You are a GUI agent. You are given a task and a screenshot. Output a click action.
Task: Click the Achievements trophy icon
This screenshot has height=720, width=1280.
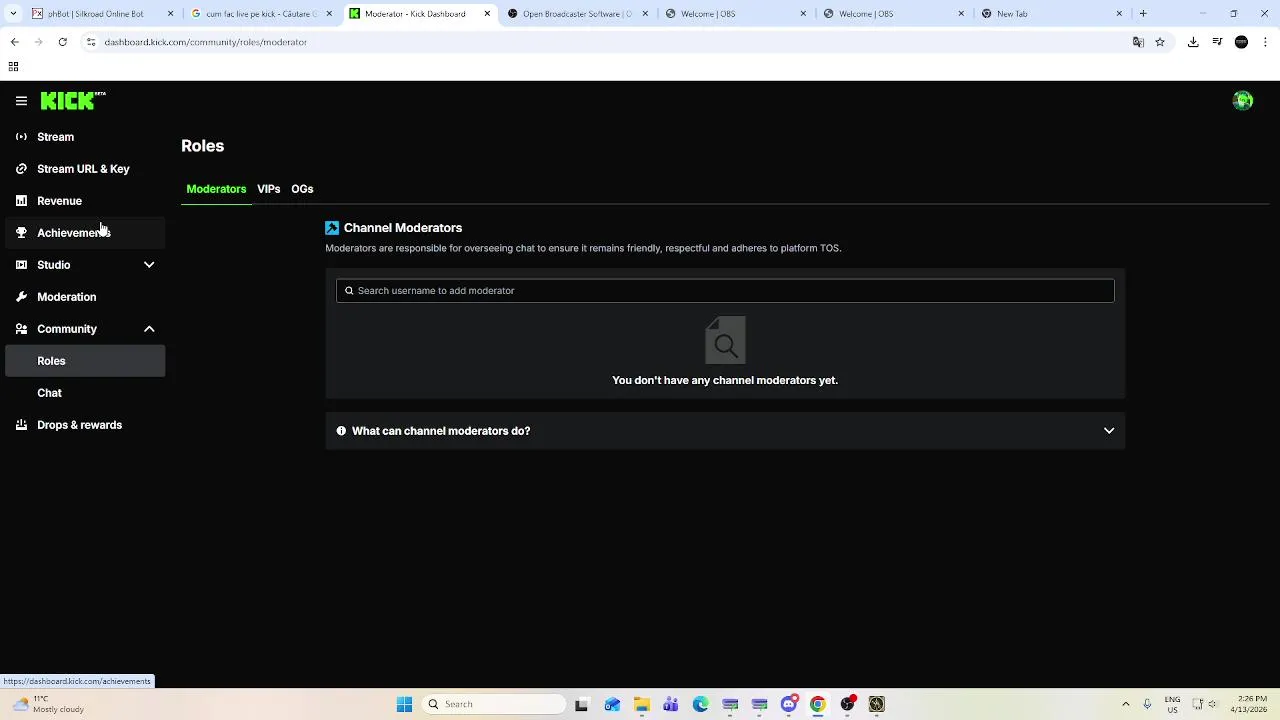click(x=21, y=233)
